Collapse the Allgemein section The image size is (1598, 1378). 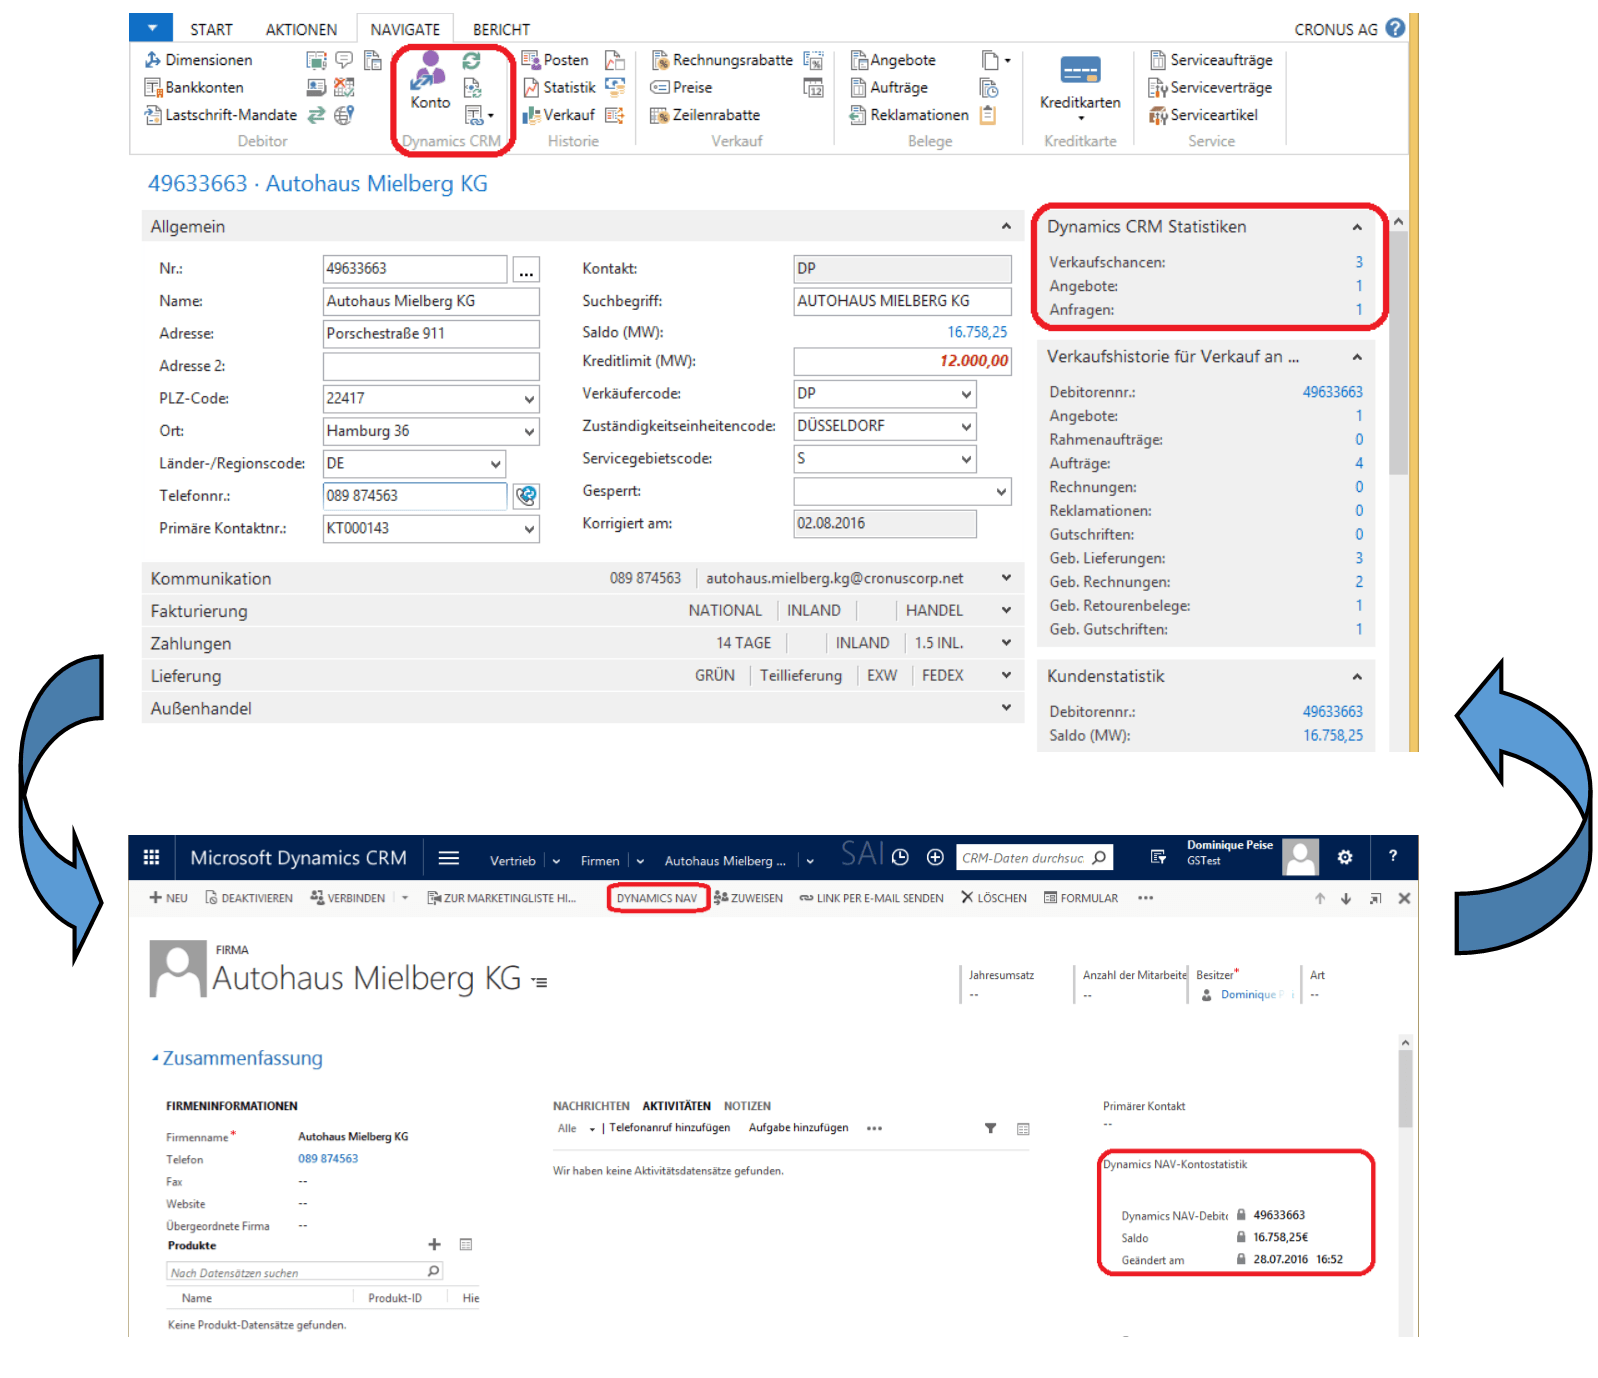point(1006,227)
